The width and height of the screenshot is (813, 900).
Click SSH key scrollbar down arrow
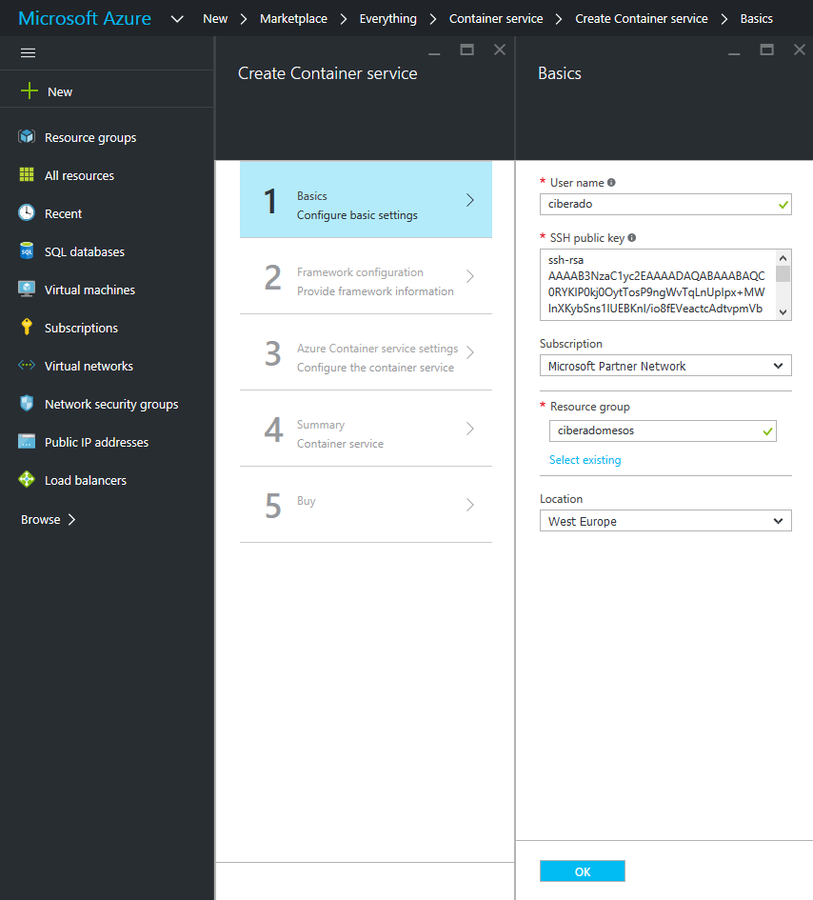(x=783, y=312)
